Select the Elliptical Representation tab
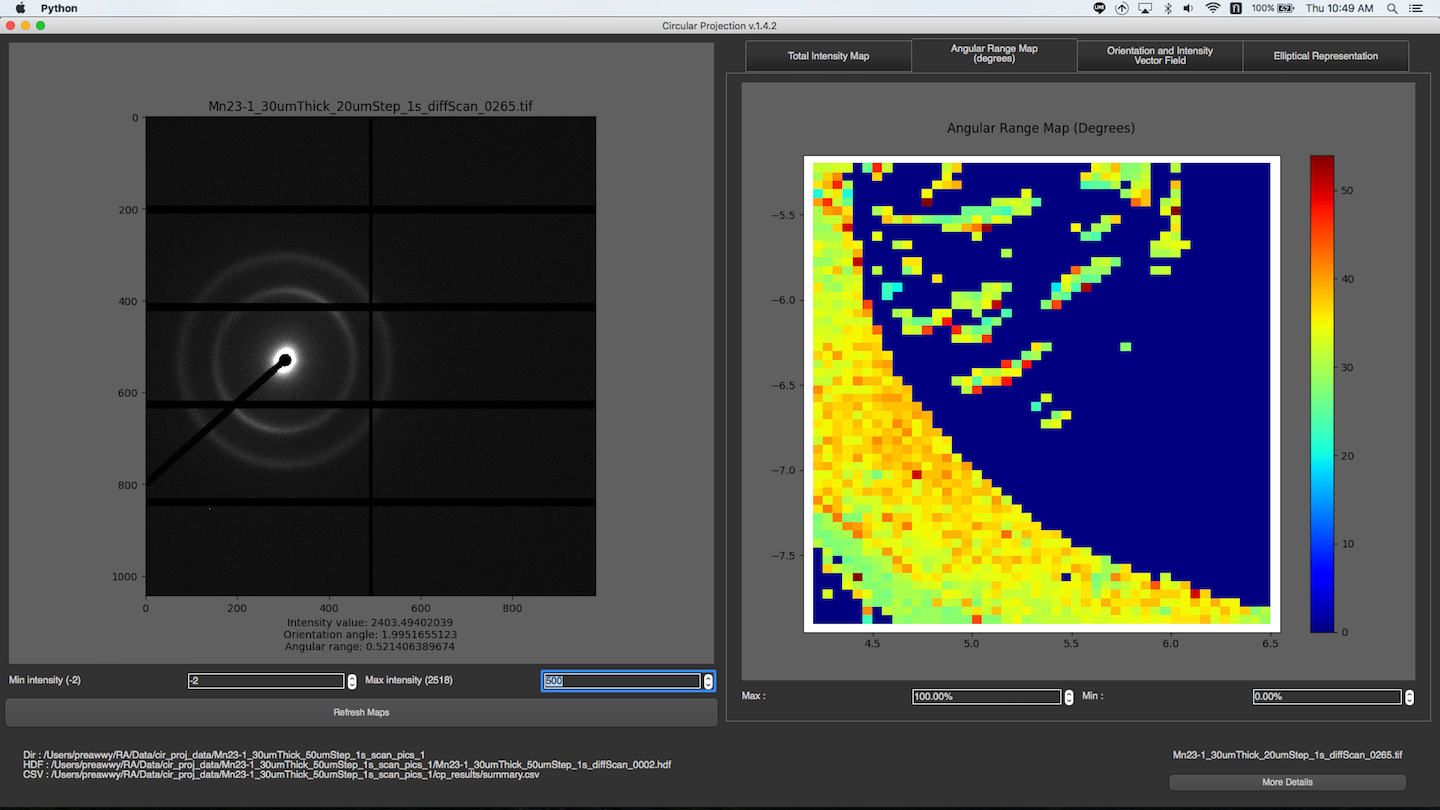Viewport: 1440px width, 810px height. [1326, 56]
